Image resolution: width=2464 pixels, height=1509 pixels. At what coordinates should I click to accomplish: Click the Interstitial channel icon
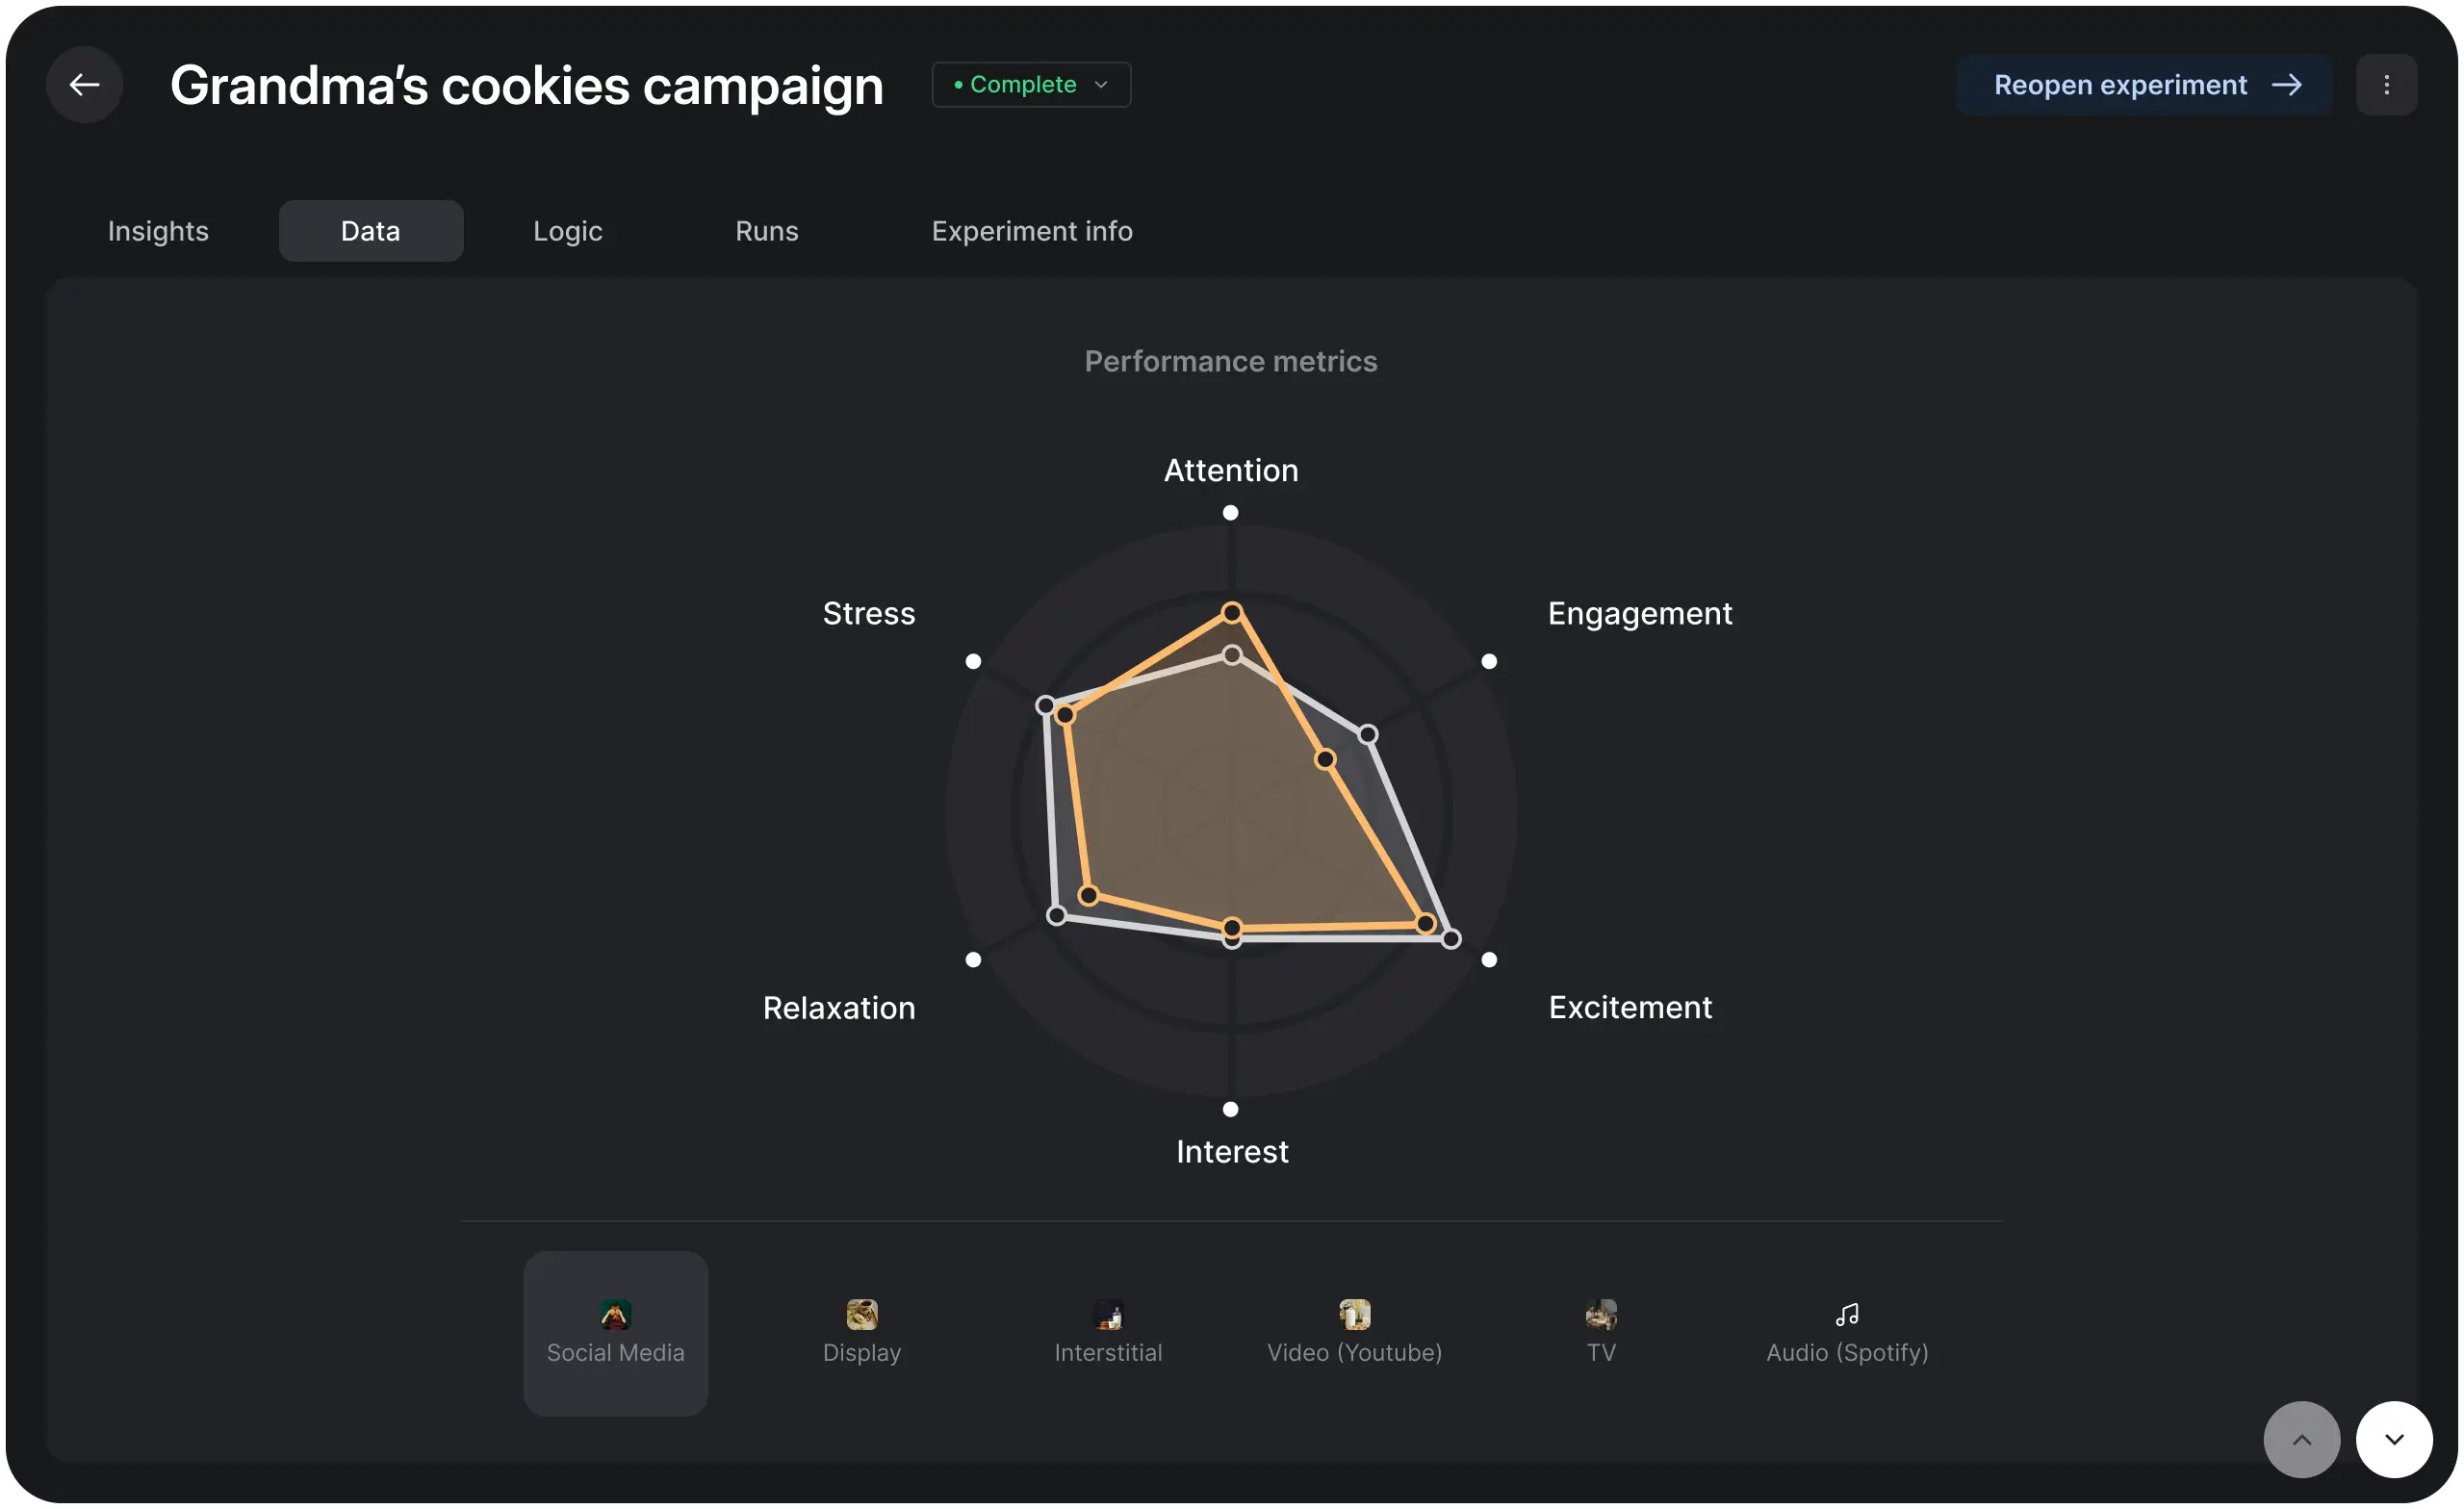(1108, 1315)
